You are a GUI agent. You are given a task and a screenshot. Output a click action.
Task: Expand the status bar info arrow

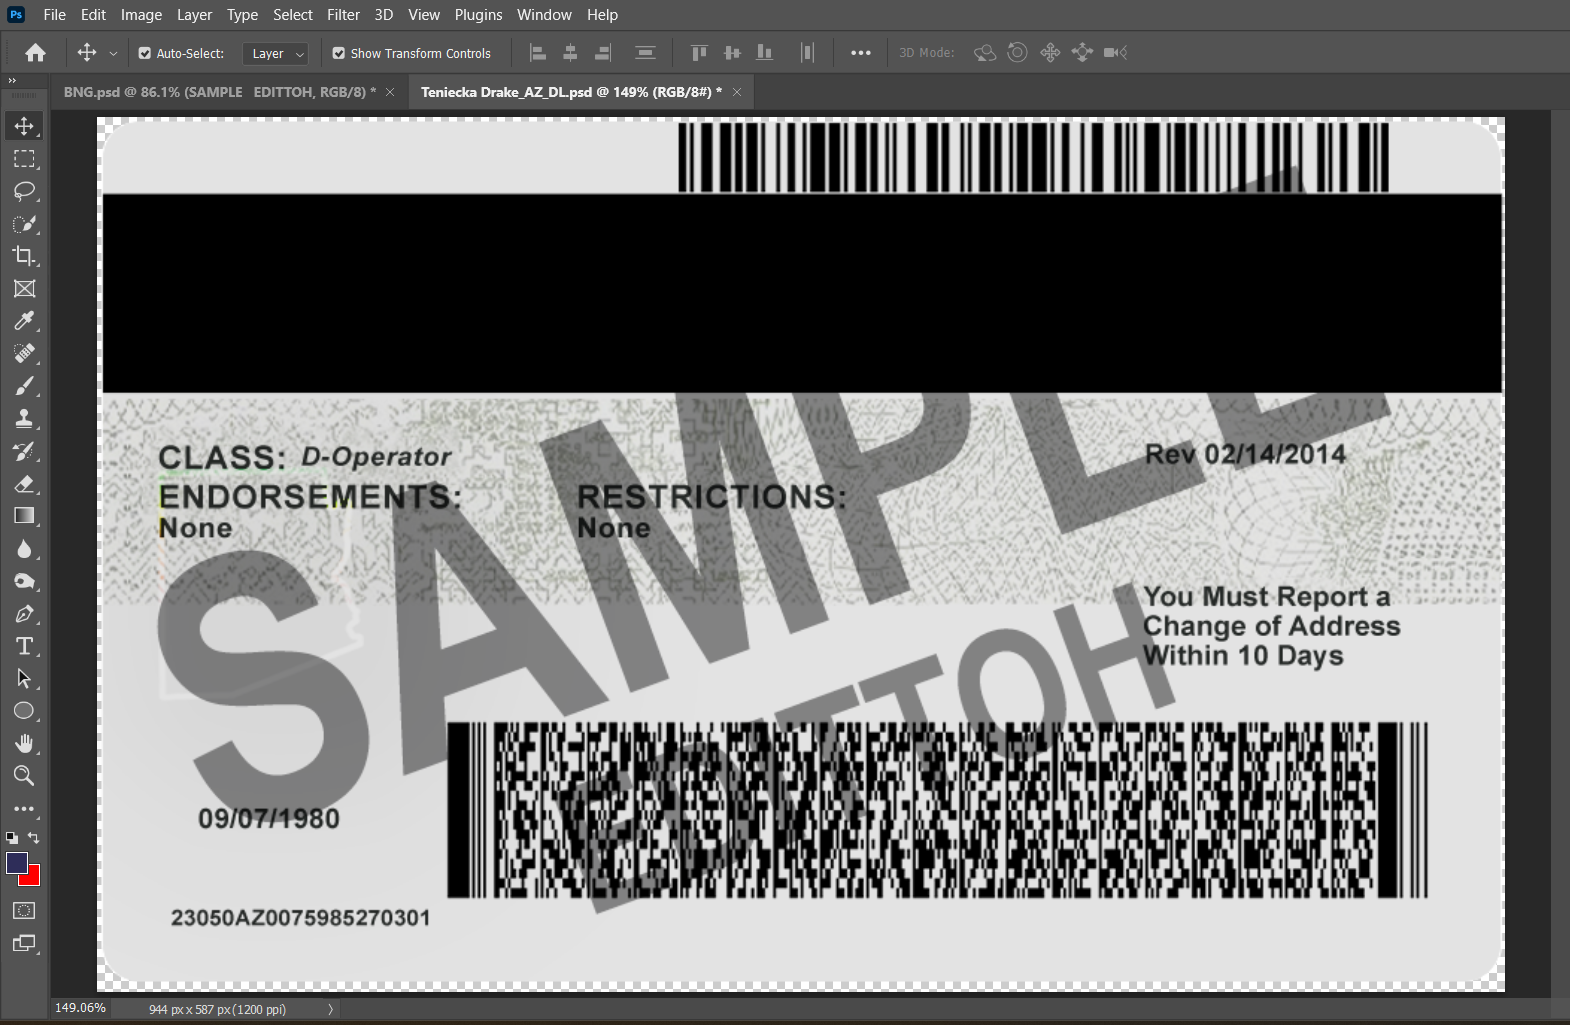pos(330,1010)
